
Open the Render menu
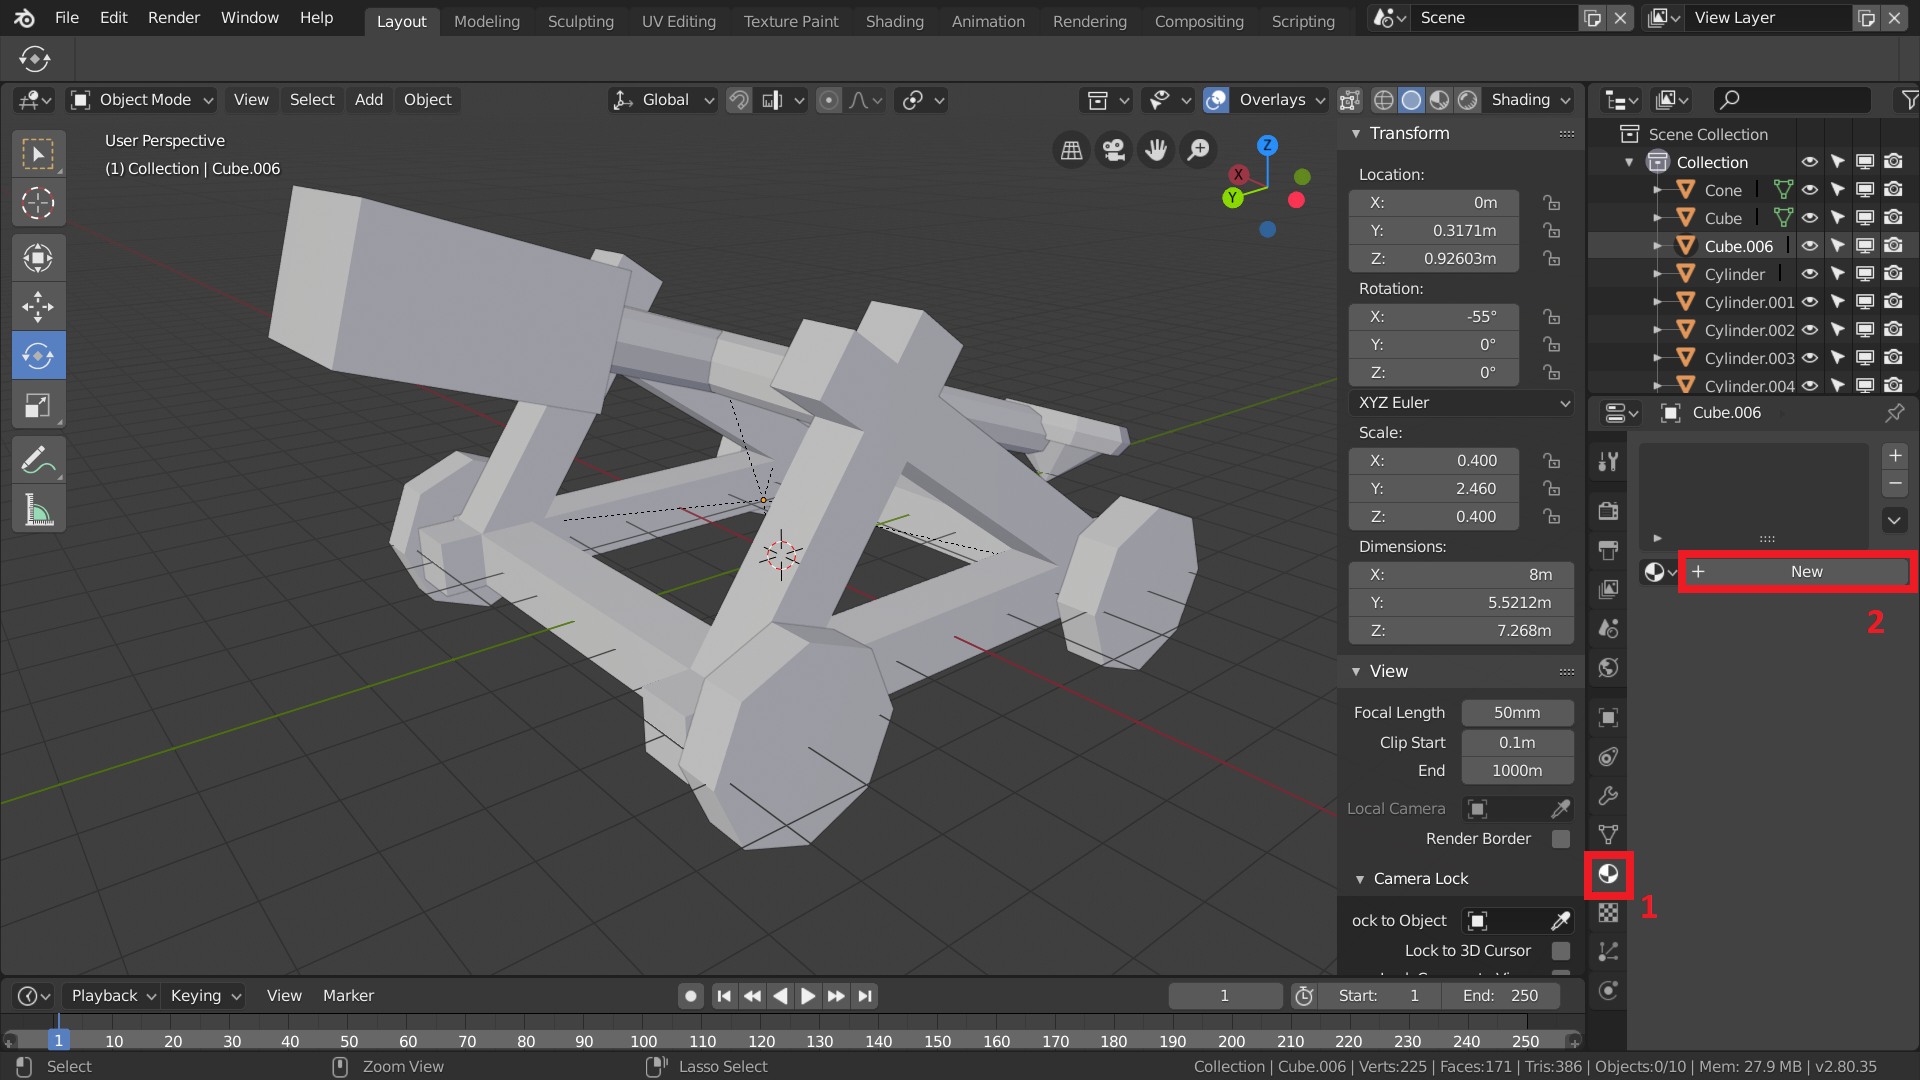174,18
